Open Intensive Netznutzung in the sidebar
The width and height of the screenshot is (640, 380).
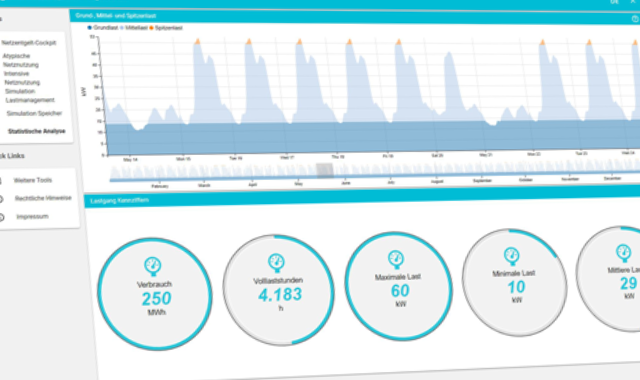[22, 78]
